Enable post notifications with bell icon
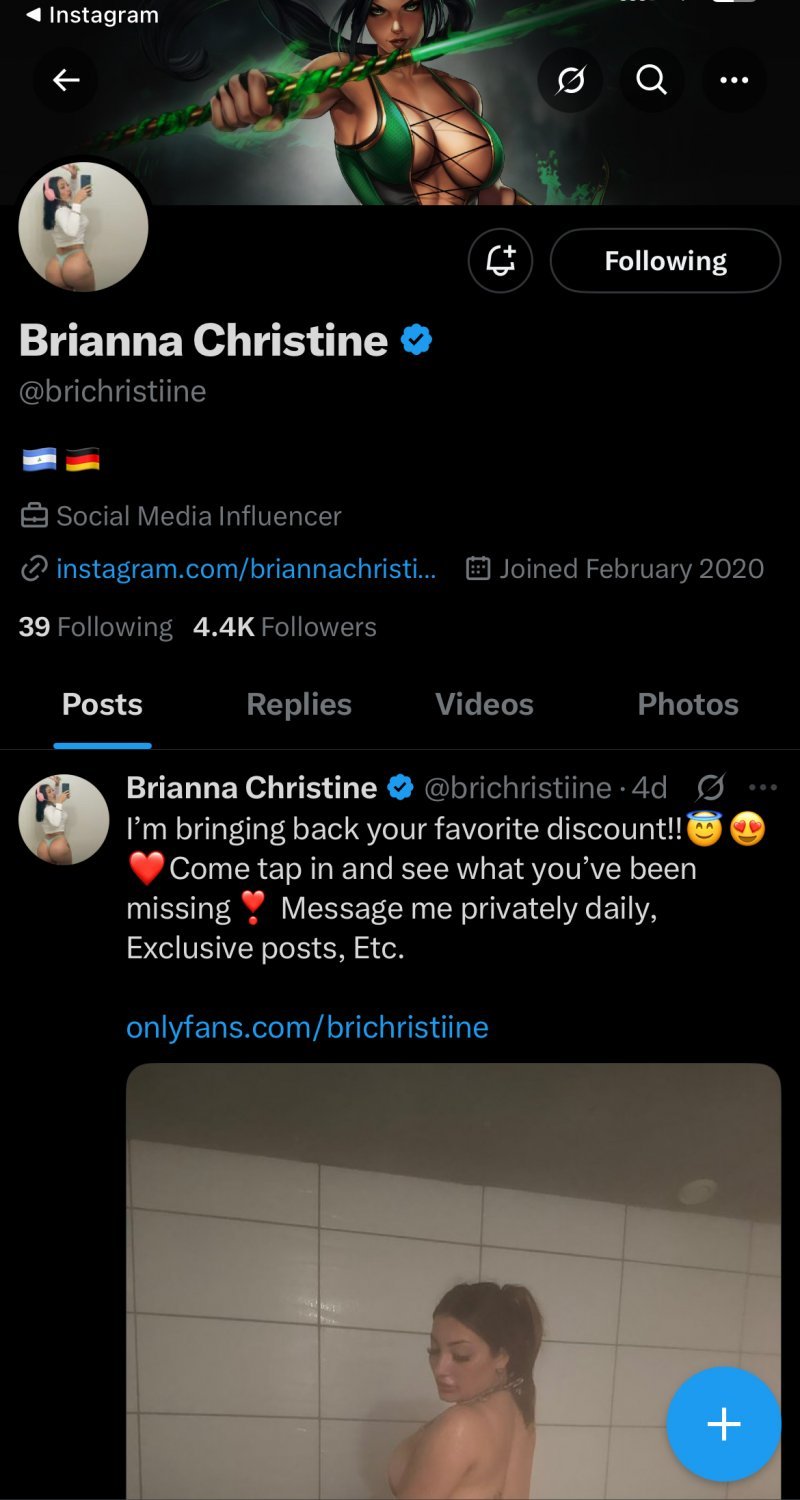 pyautogui.click(x=500, y=261)
